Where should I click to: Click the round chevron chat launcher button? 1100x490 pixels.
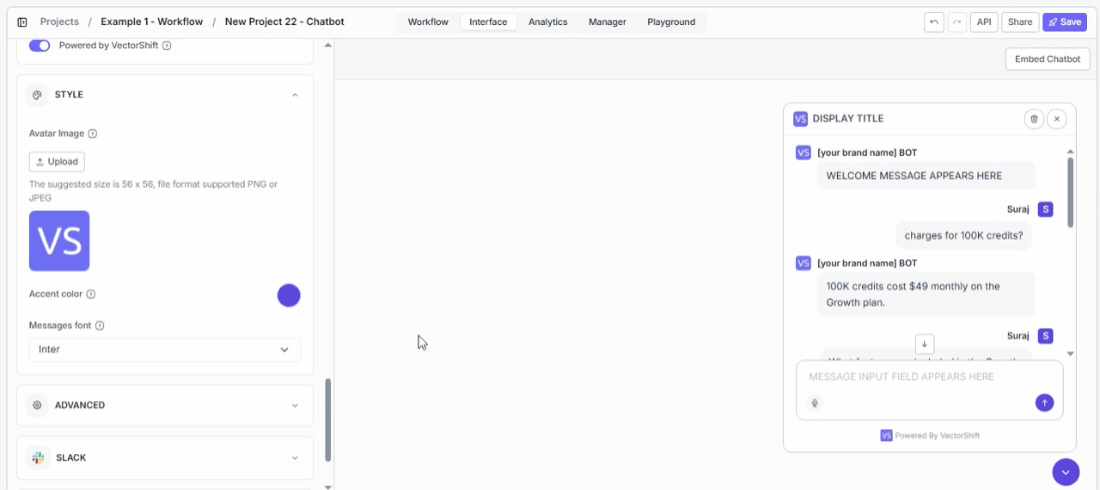tap(1066, 472)
